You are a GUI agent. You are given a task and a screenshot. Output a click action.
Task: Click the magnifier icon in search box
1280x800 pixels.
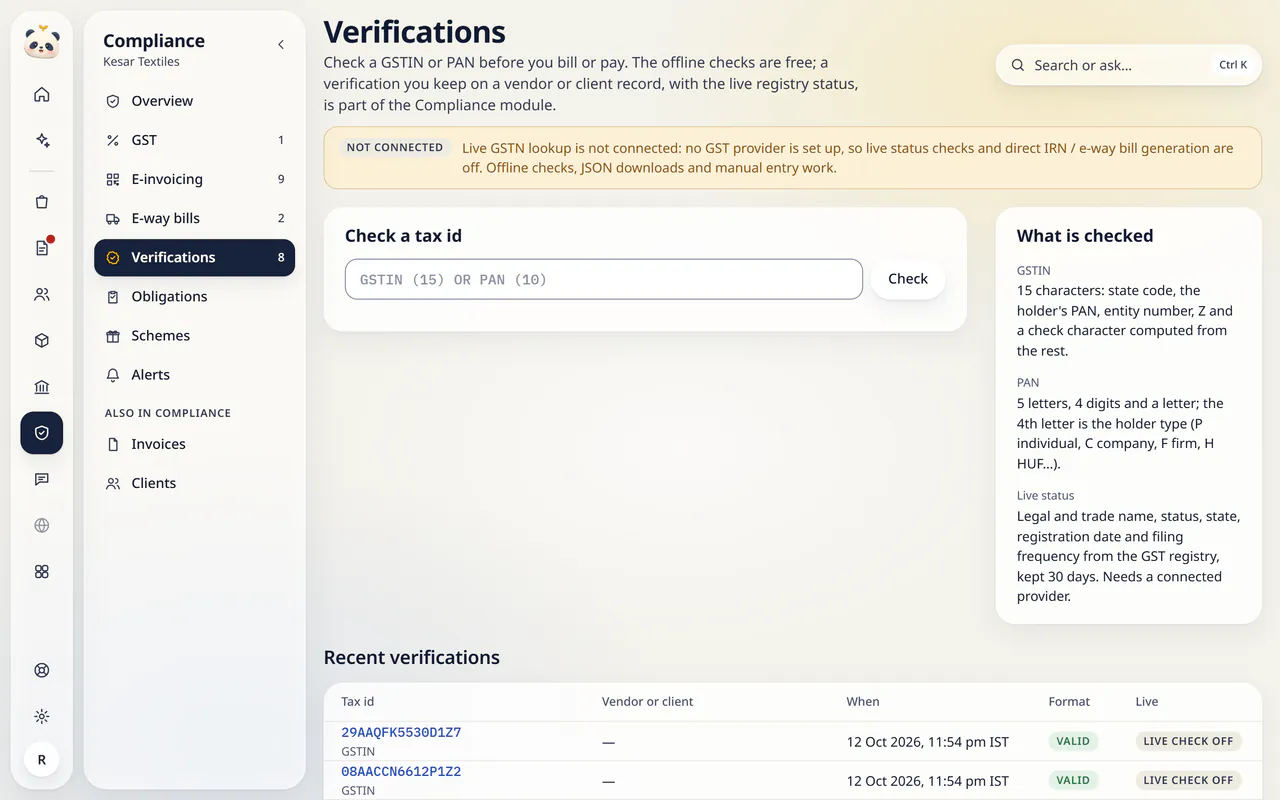tap(1018, 65)
